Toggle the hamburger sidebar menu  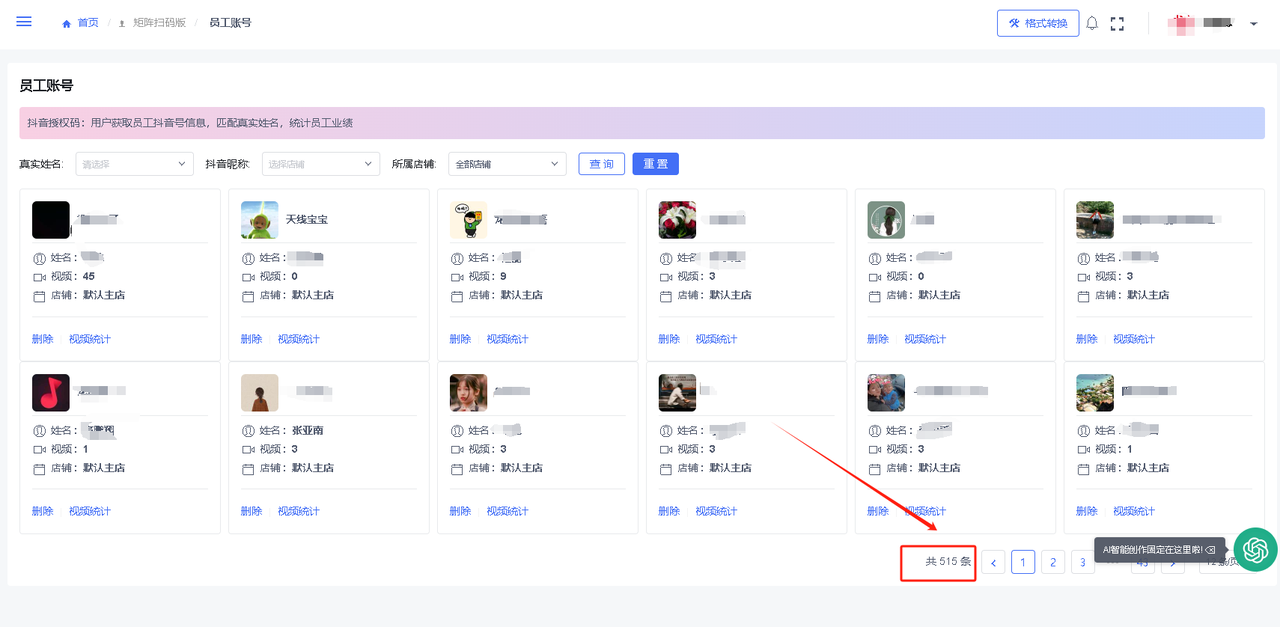point(24,22)
